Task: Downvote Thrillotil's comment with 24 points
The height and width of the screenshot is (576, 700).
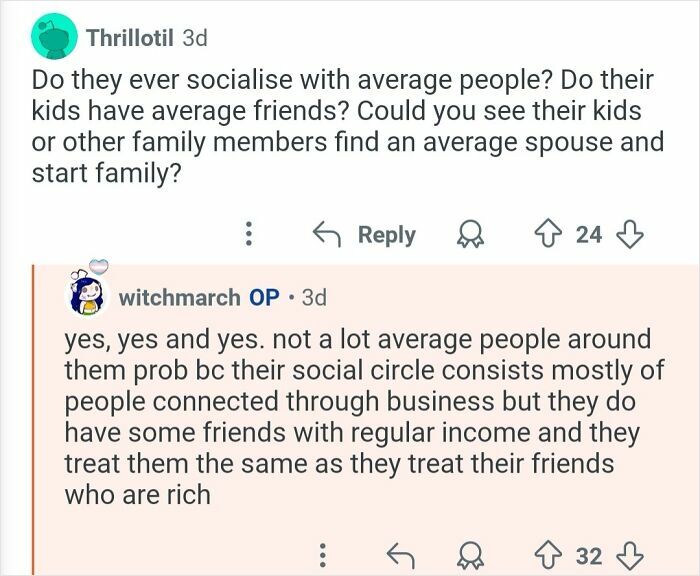Action: click(x=629, y=235)
